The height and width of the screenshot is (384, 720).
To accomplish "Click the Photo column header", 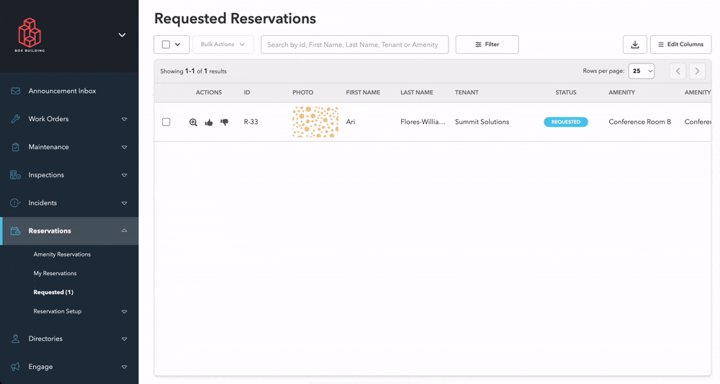I will tap(303, 92).
